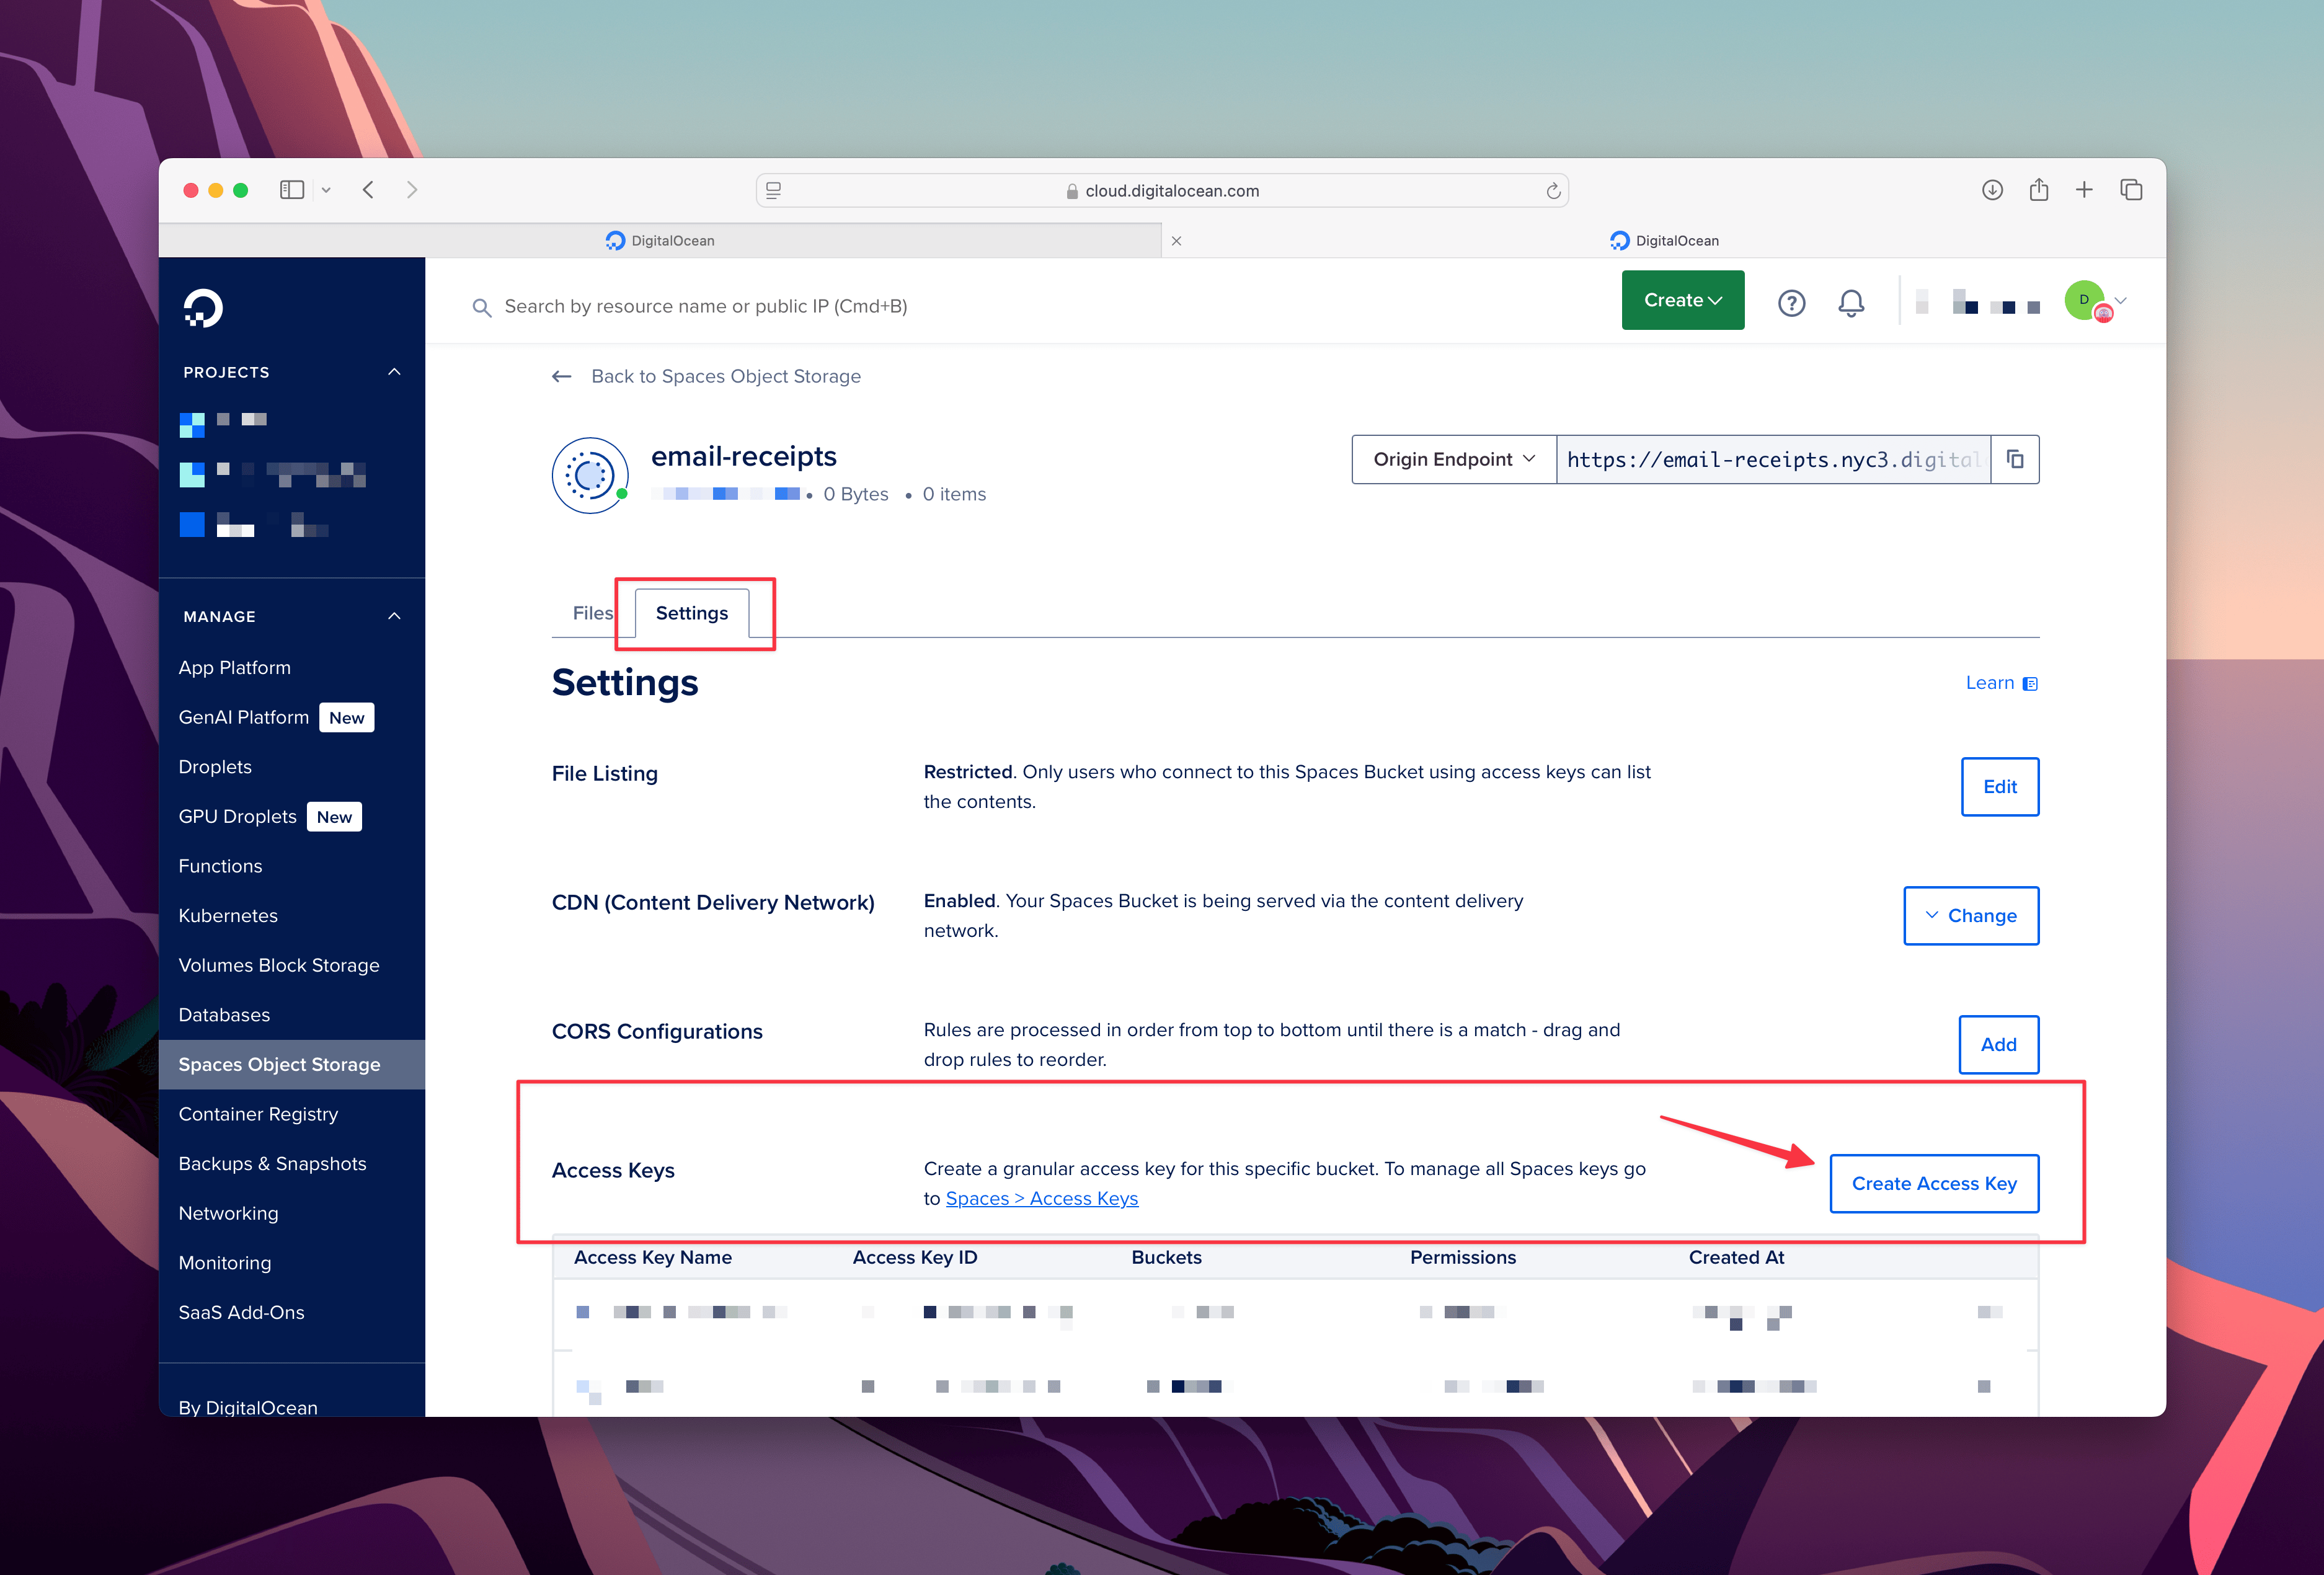
Task: Click the search magnifier icon
Action: [482, 308]
